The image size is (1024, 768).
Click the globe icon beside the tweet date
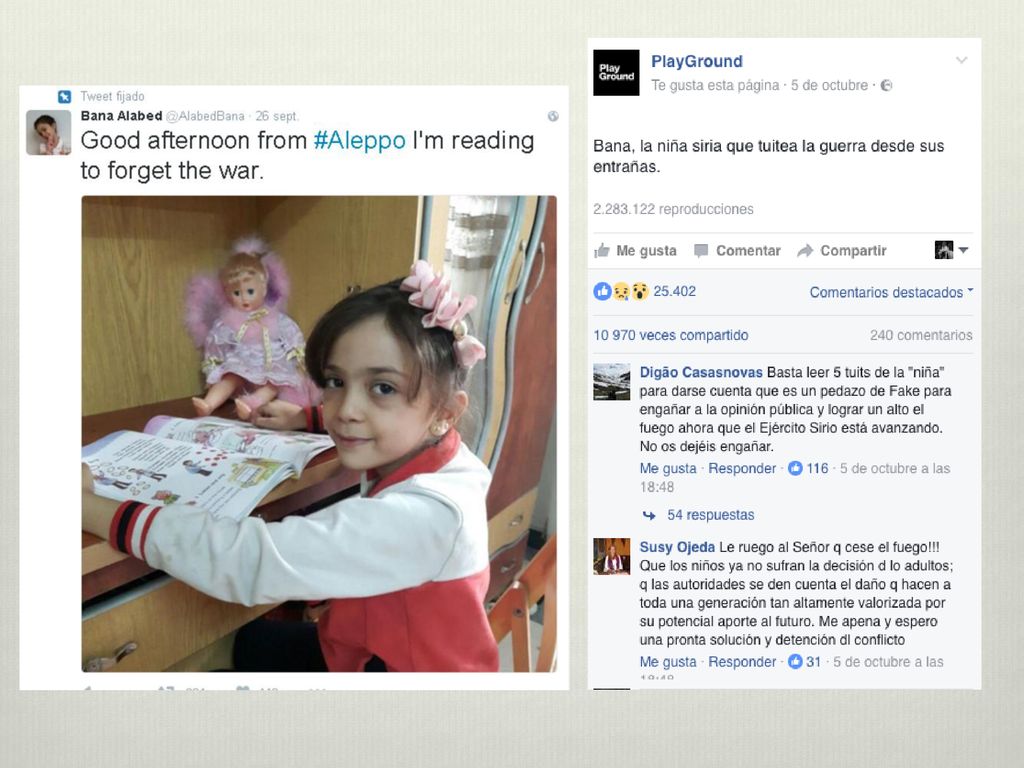point(553,116)
